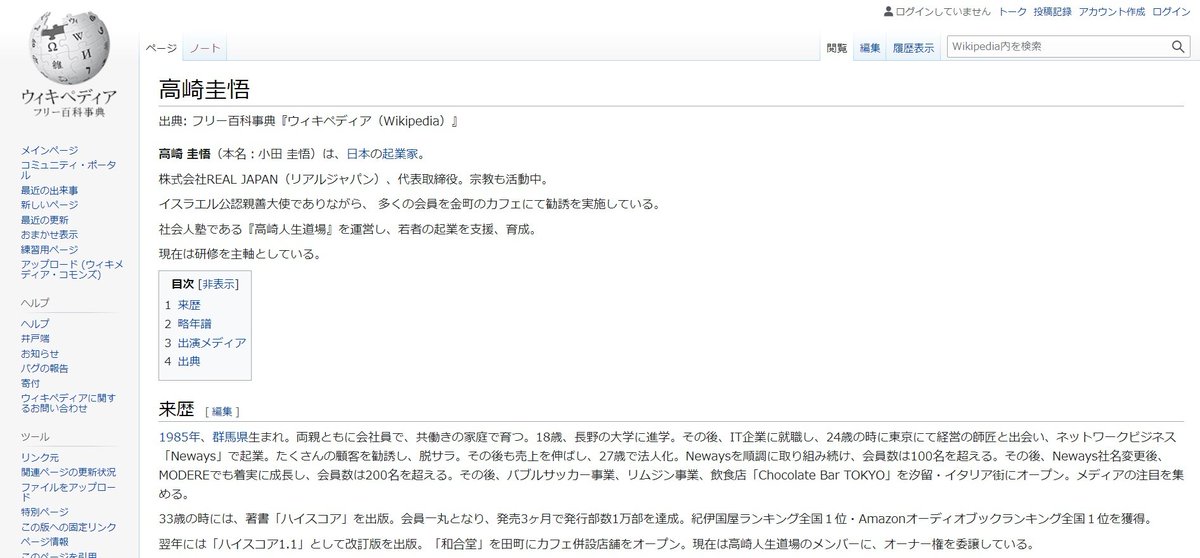Go to メインページ in sidebar
This screenshot has width=1200, height=558.
49,150
